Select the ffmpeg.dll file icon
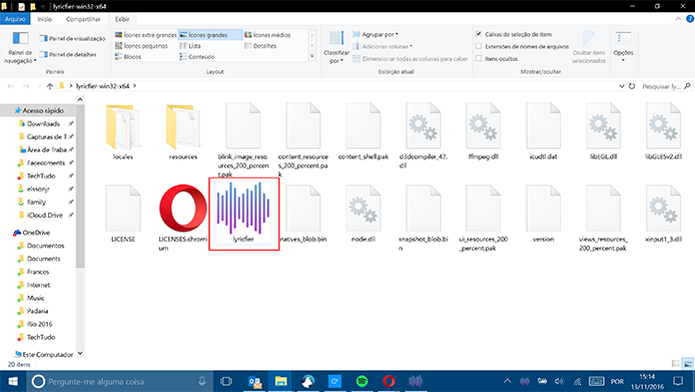Screen dimensions: 695x392 click(483, 126)
